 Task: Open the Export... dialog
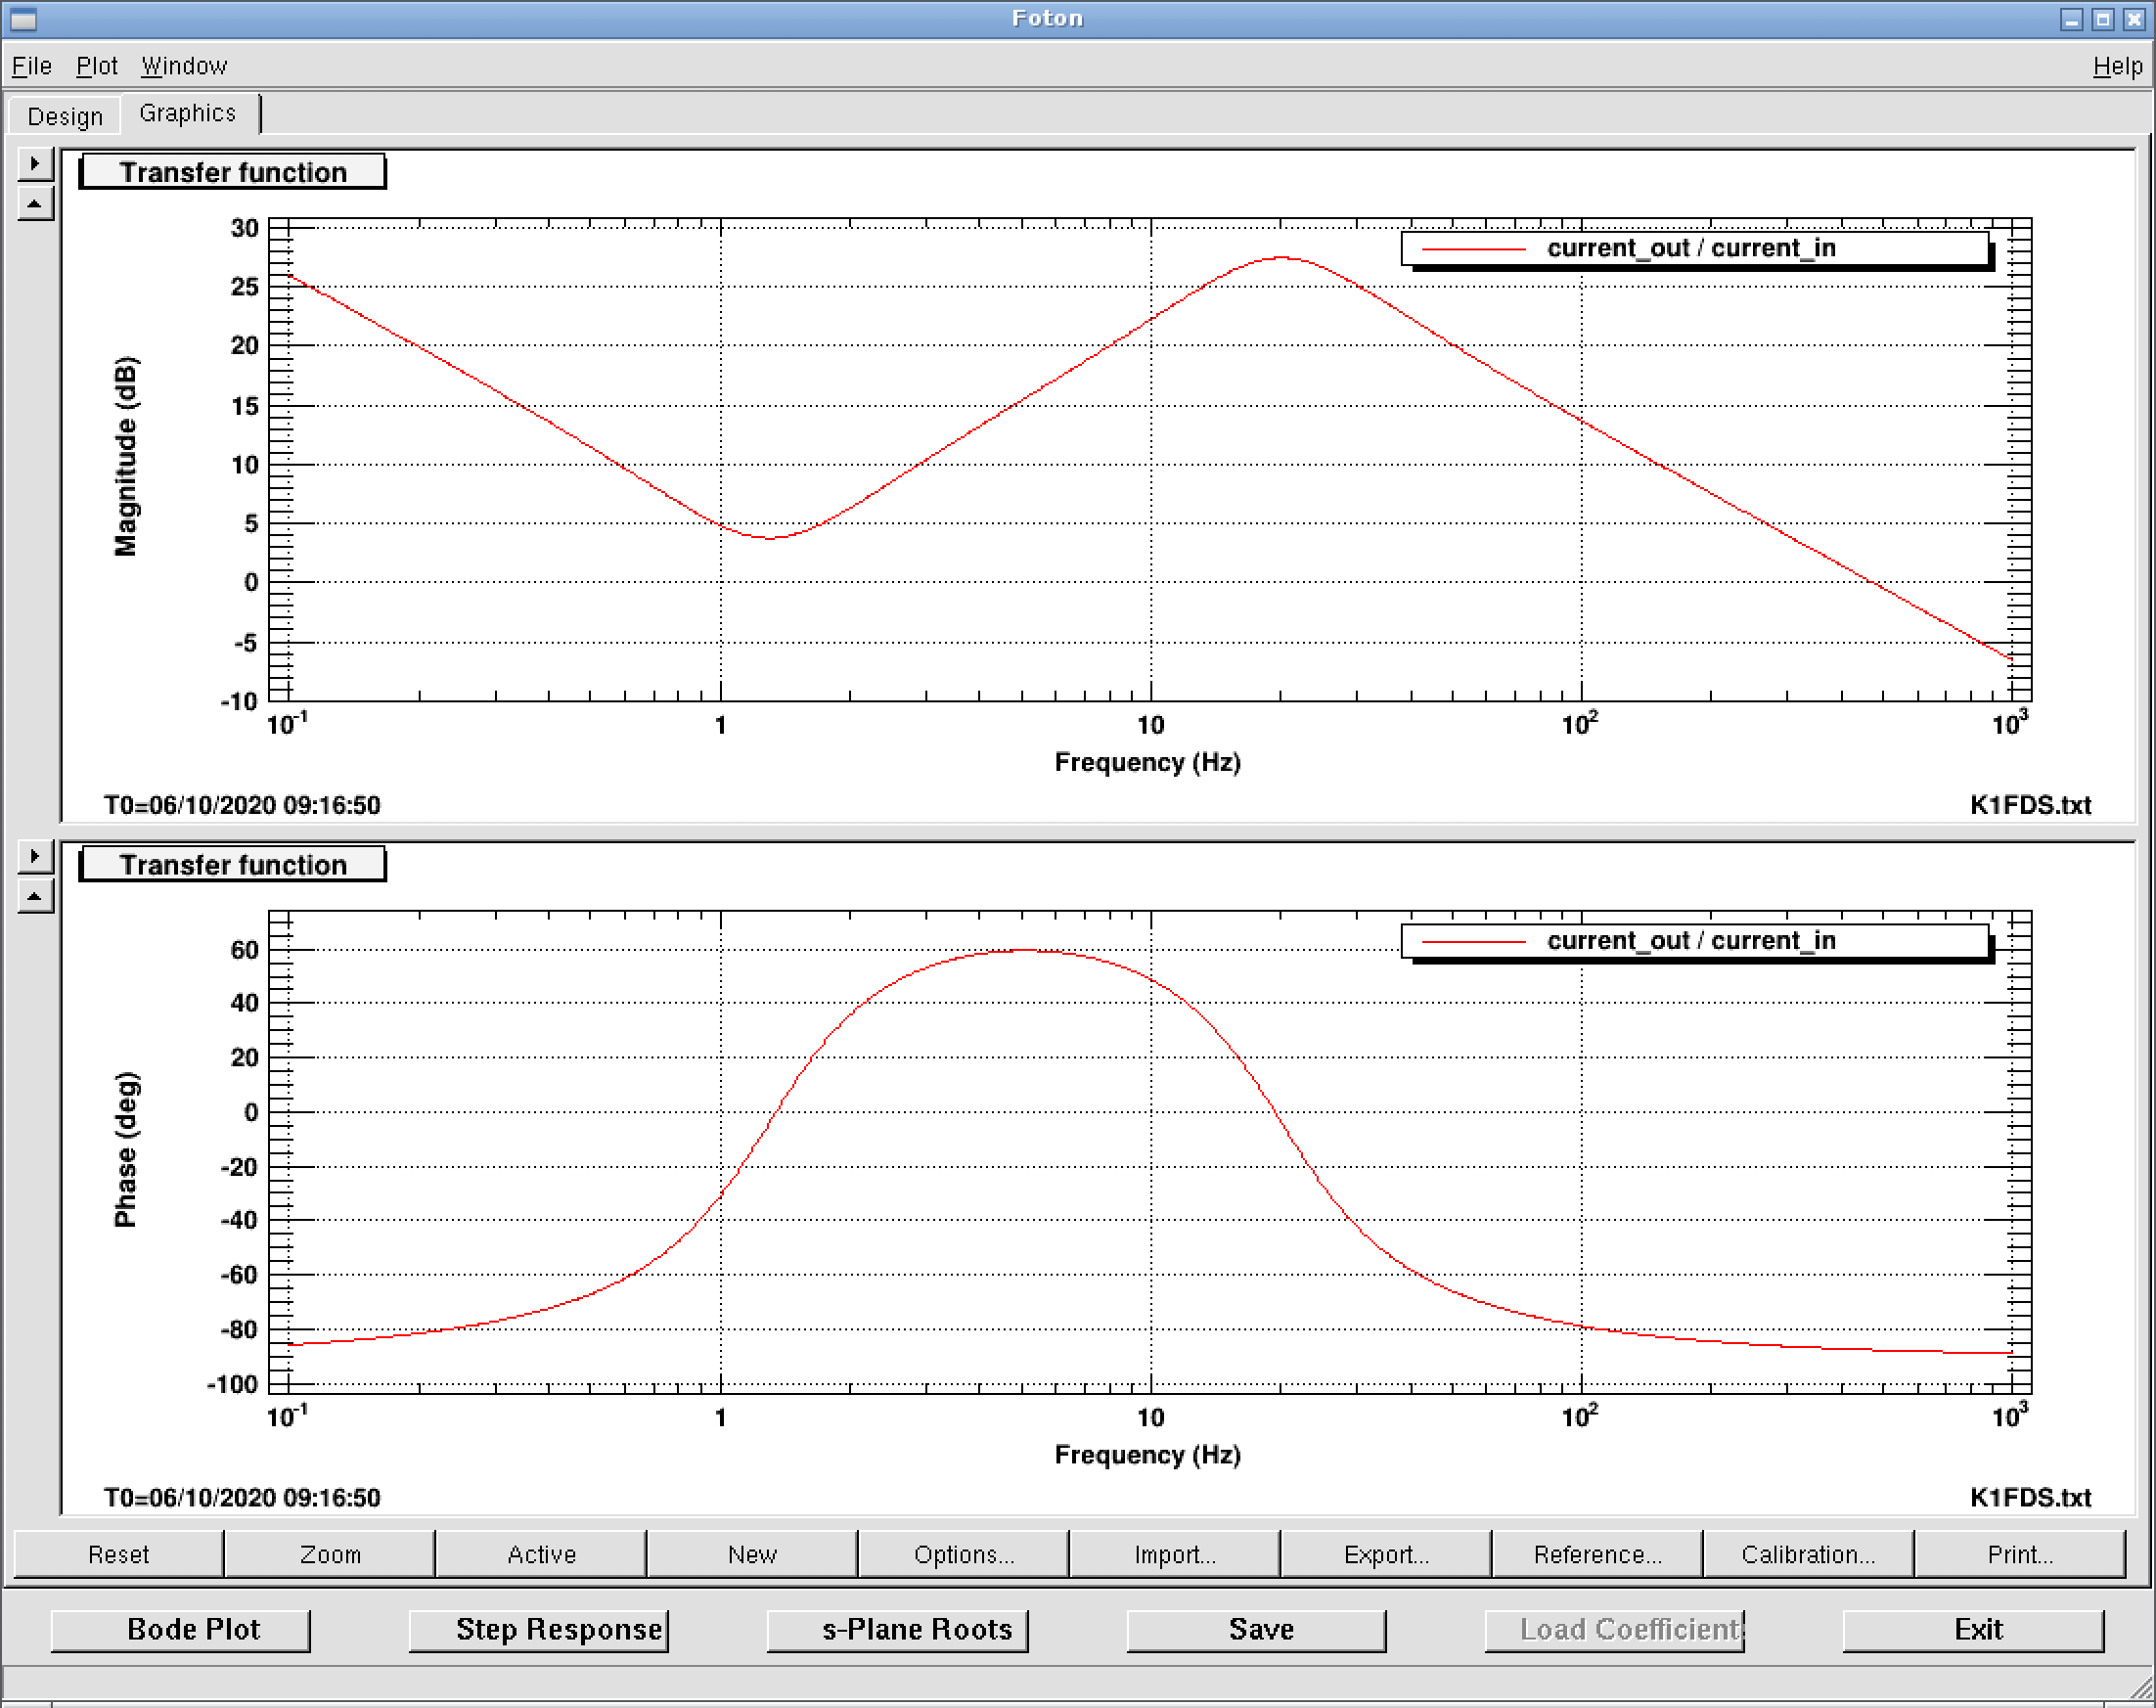[x=1386, y=1554]
